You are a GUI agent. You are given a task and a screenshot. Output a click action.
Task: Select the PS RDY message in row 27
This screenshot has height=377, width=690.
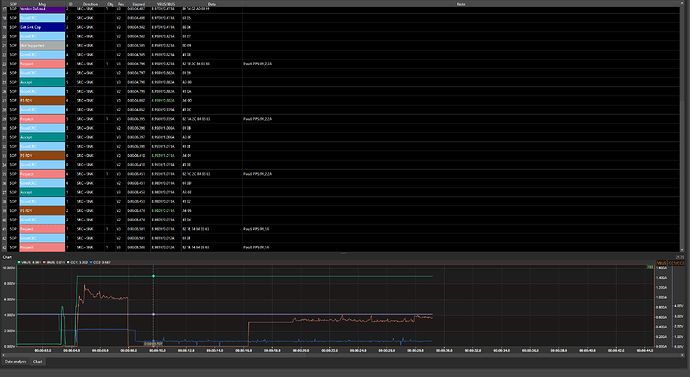(42, 100)
